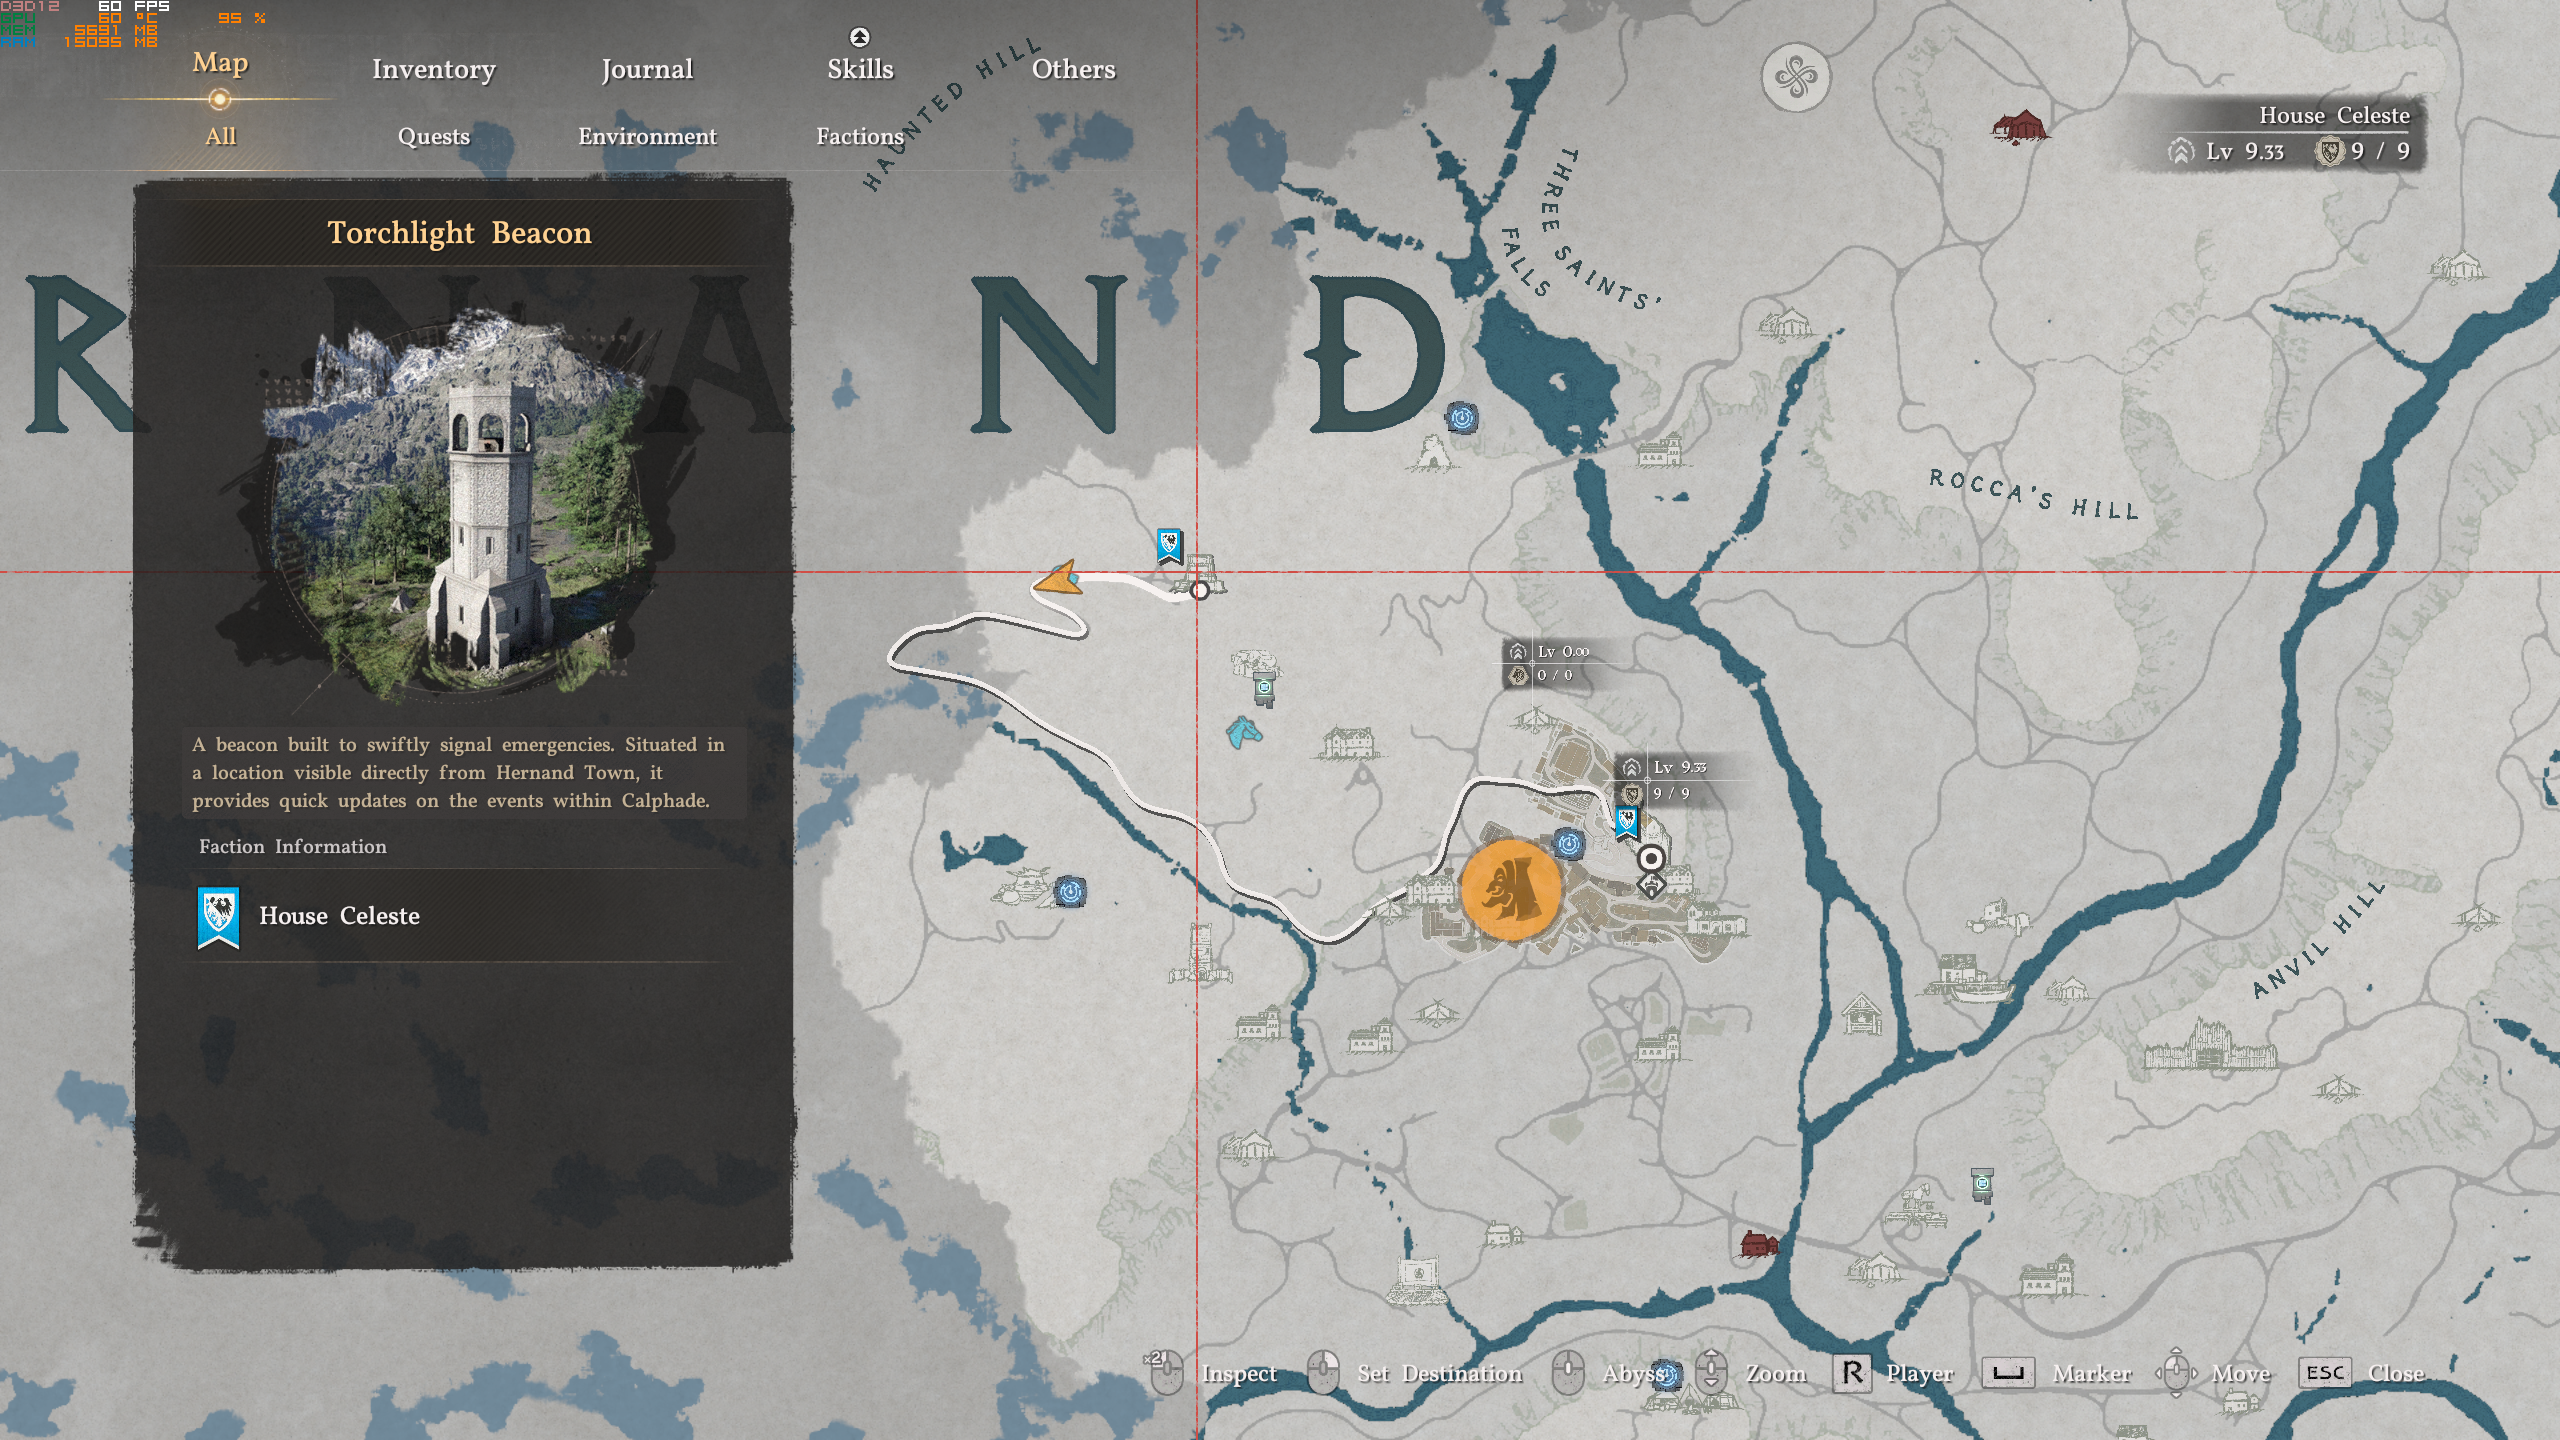Click the Abyss swirl icon beside the lake
This screenshot has width=2560, height=1440.
pos(1070,891)
